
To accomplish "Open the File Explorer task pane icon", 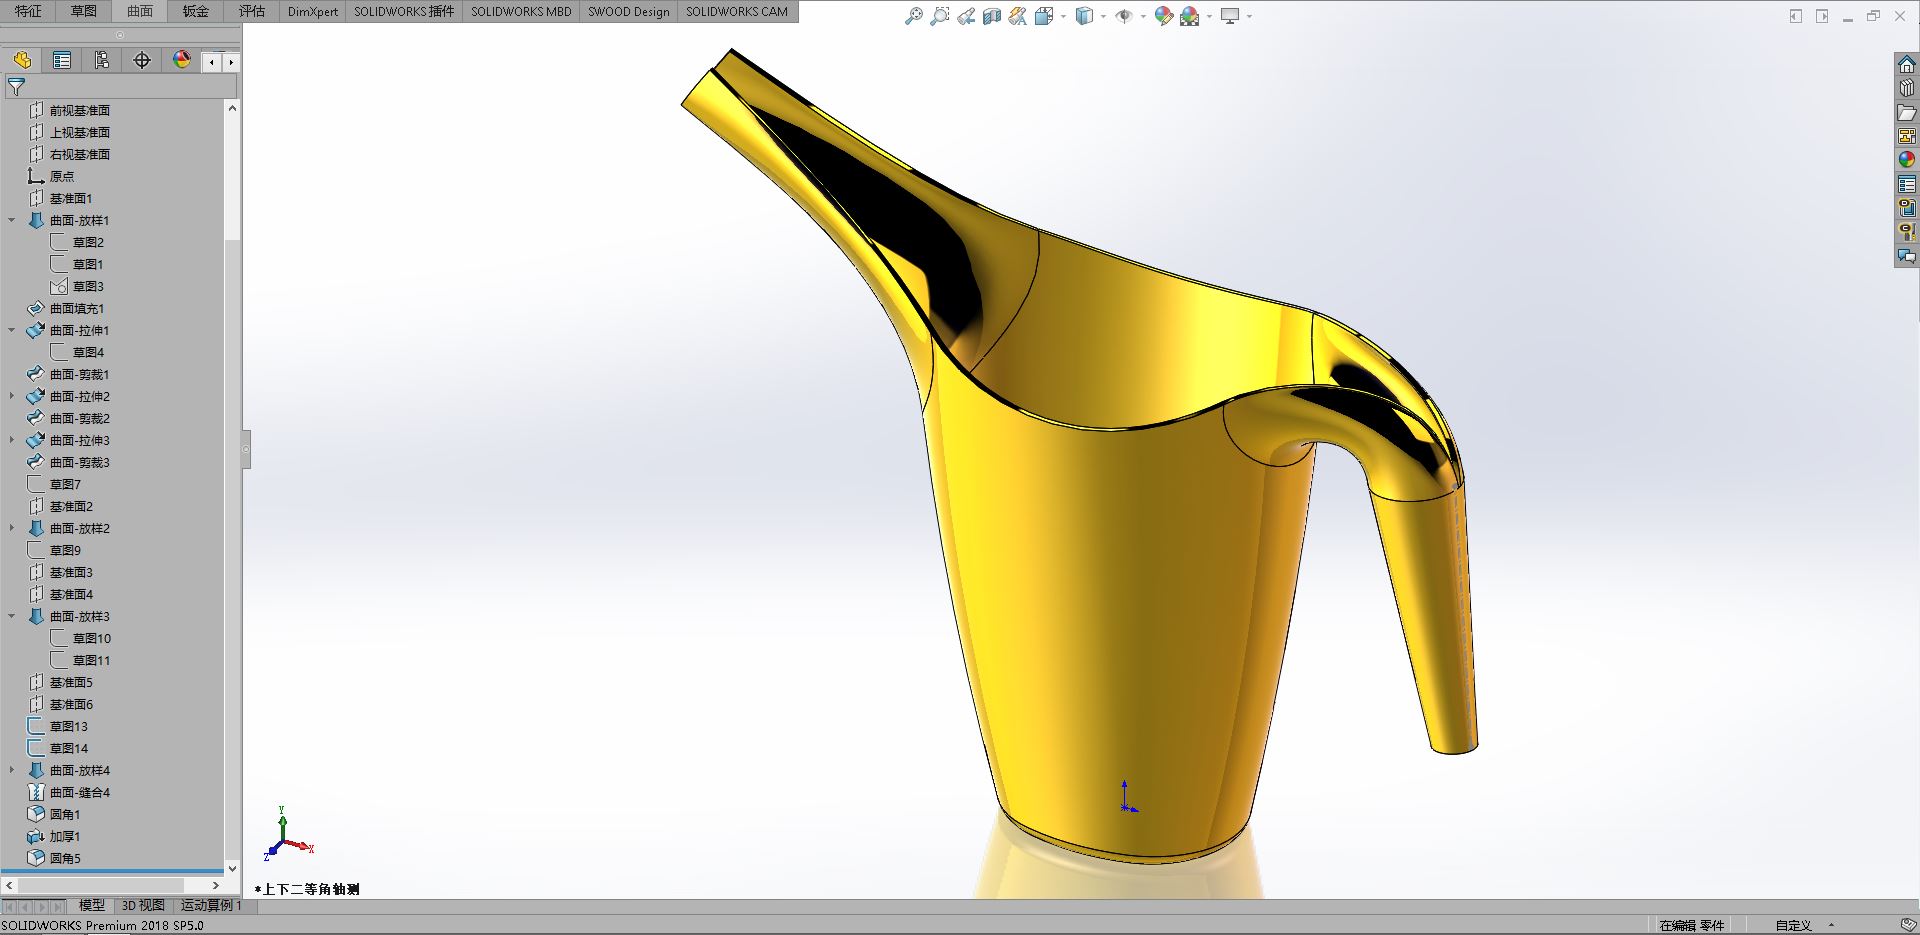I will click(1907, 112).
